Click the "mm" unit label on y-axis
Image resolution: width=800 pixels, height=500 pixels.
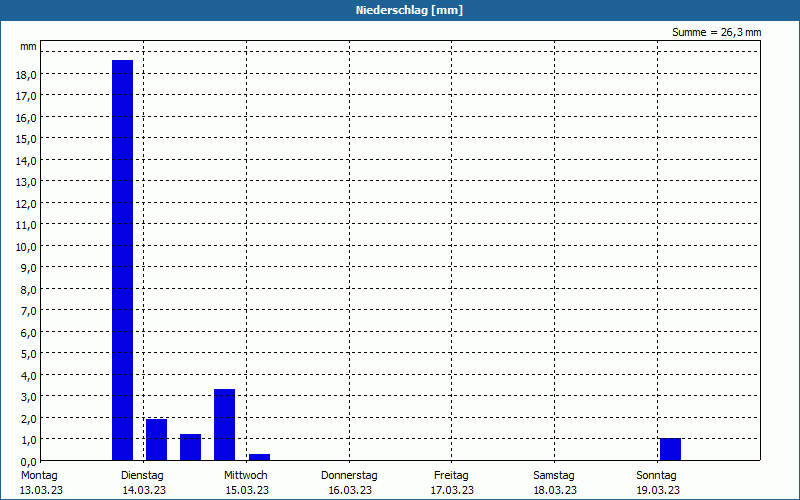point(29,47)
